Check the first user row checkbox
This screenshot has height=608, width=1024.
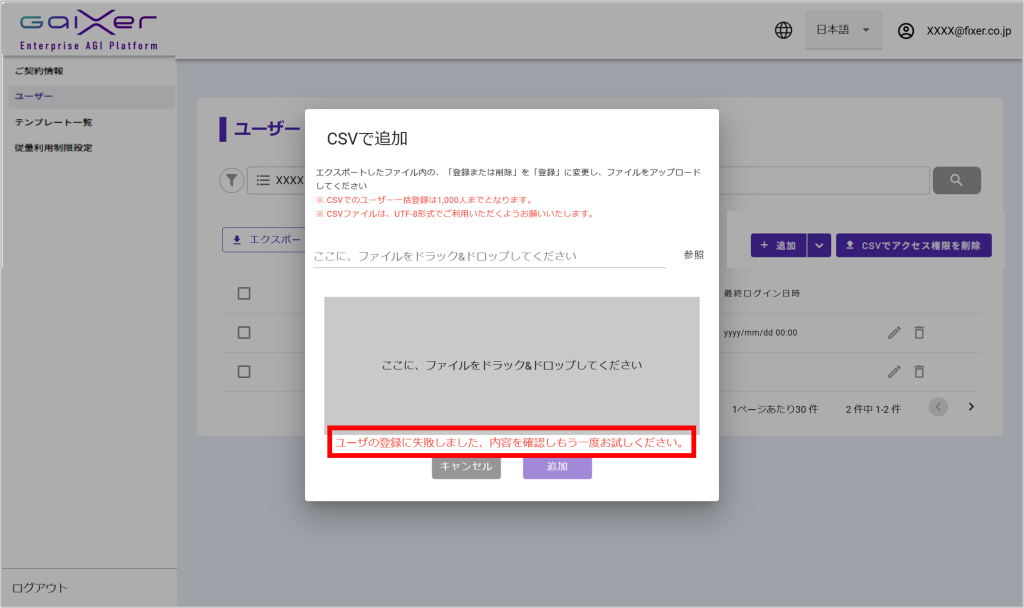(x=243, y=332)
